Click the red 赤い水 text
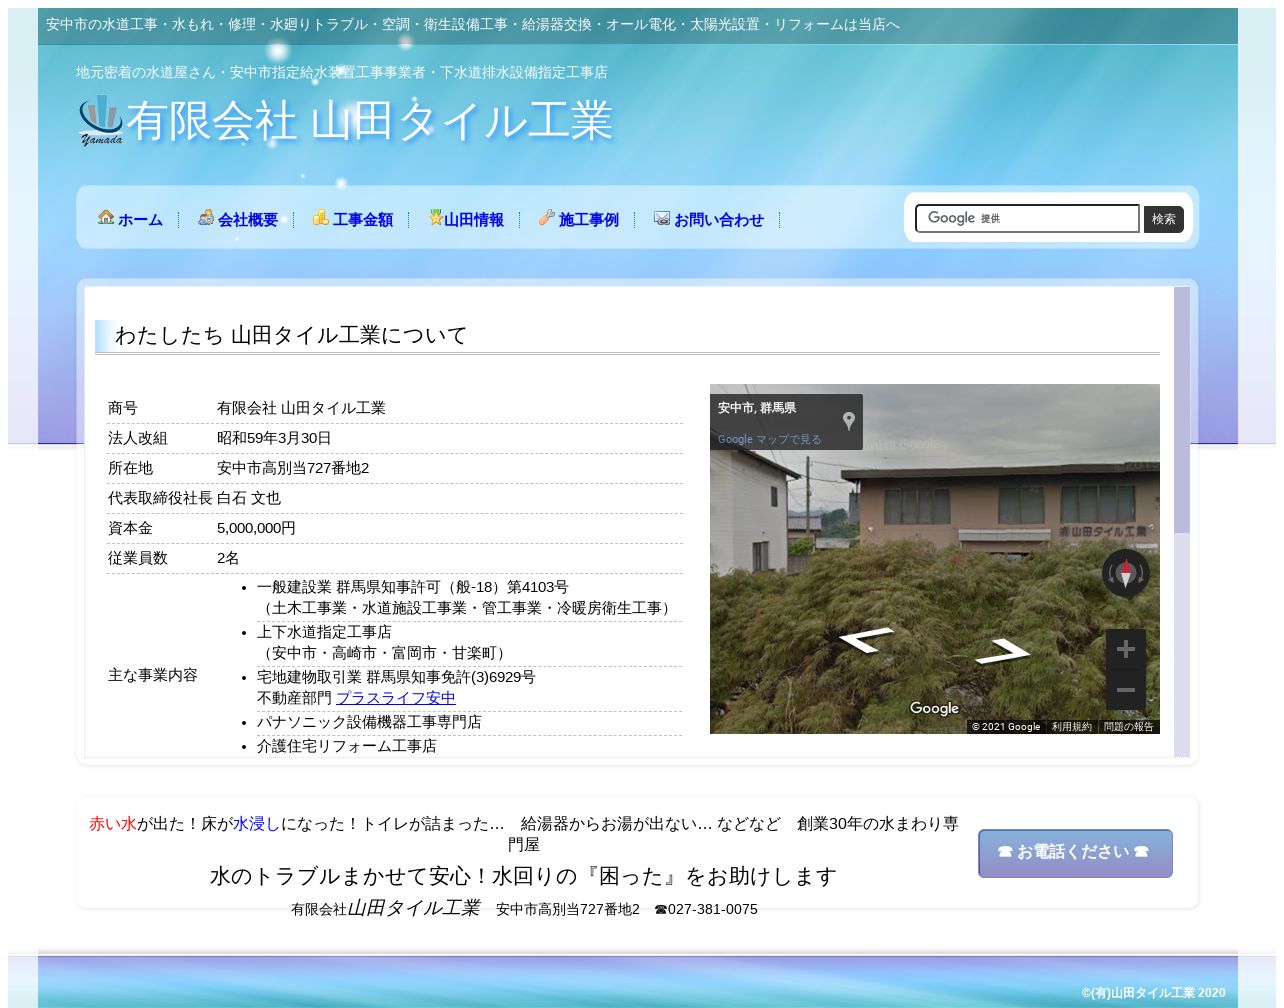This screenshot has height=1008, width=1284. point(113,824)
